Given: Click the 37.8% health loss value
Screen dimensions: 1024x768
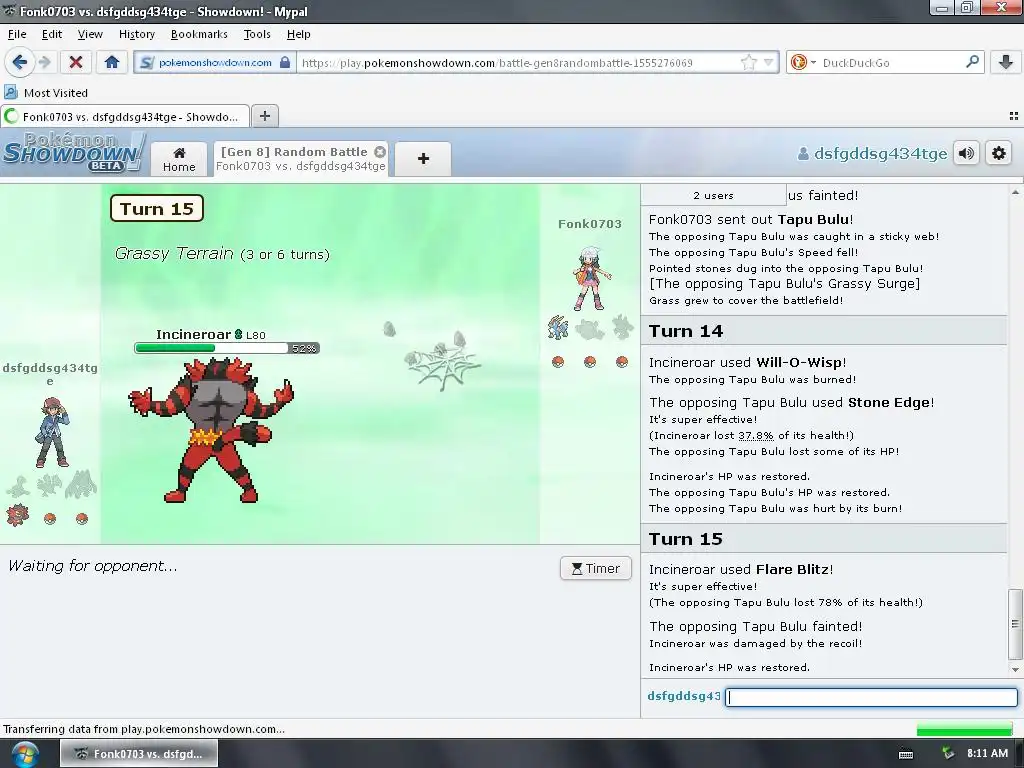Looking at the screenshot, I should [756, 436].
